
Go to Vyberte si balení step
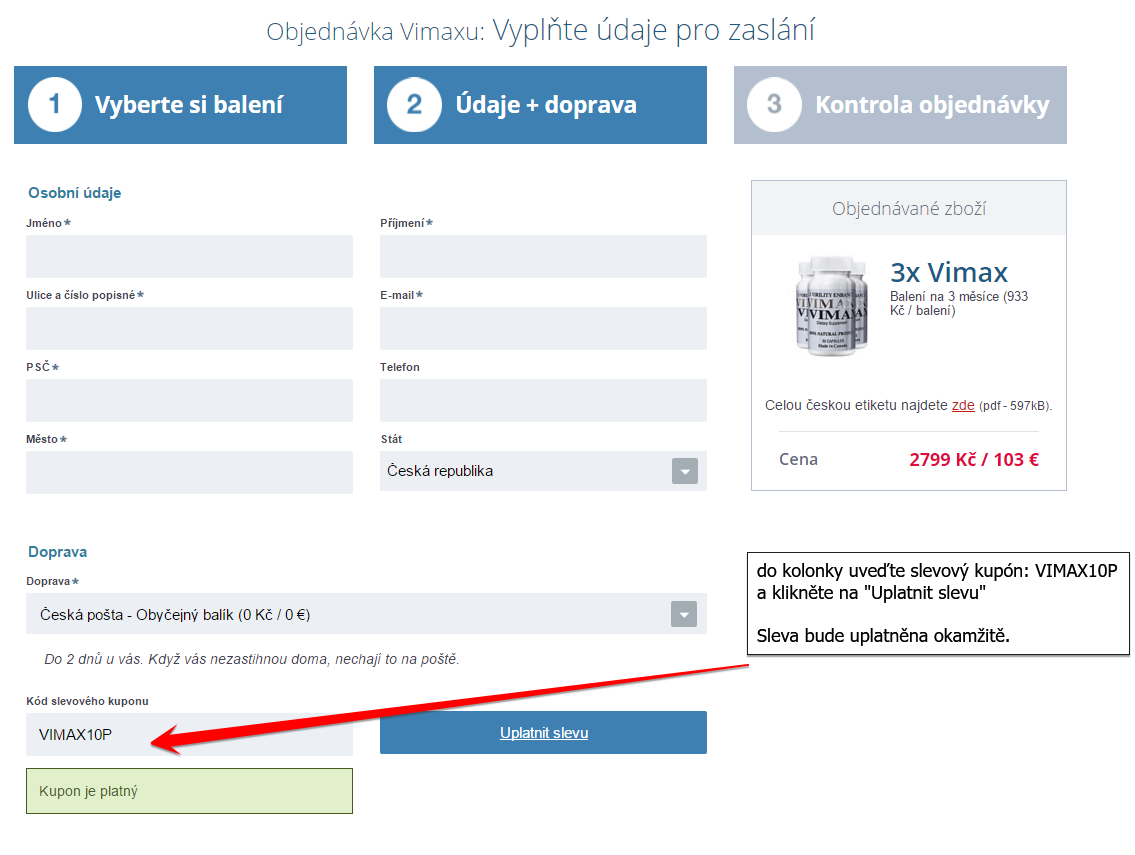[x=180, y=105]
